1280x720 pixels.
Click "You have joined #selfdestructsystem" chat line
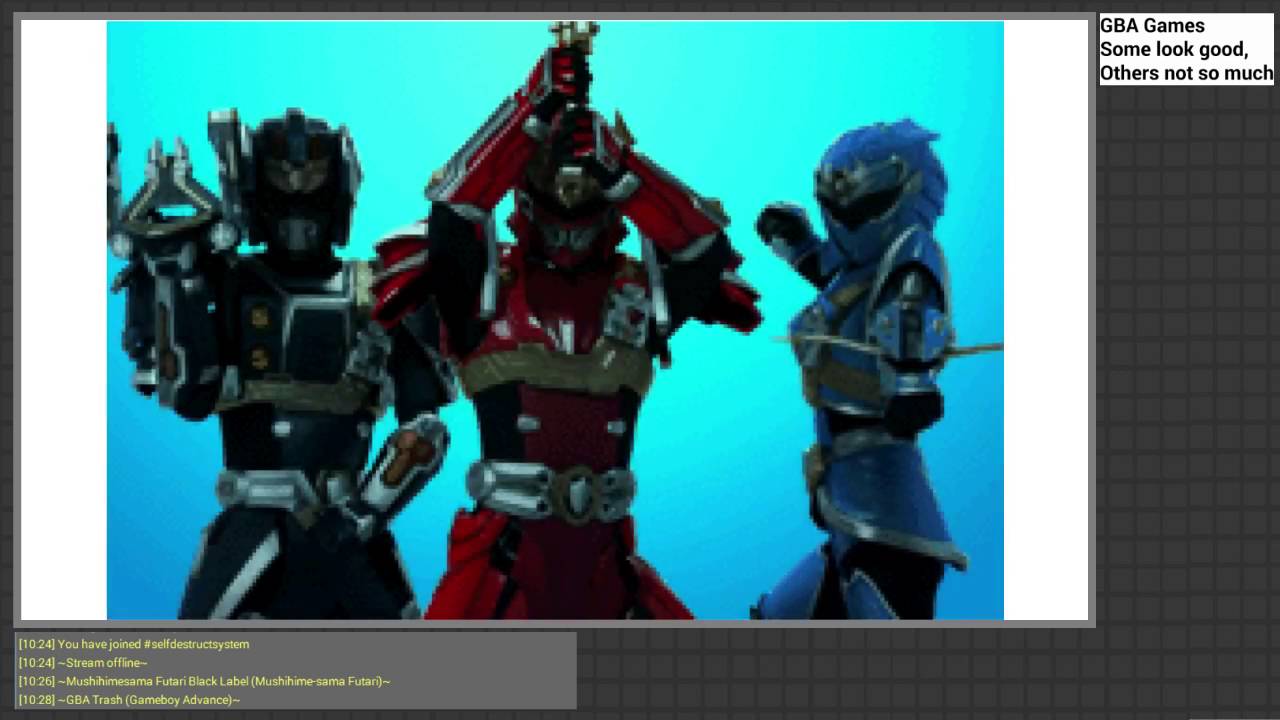[x=134, y=644]
